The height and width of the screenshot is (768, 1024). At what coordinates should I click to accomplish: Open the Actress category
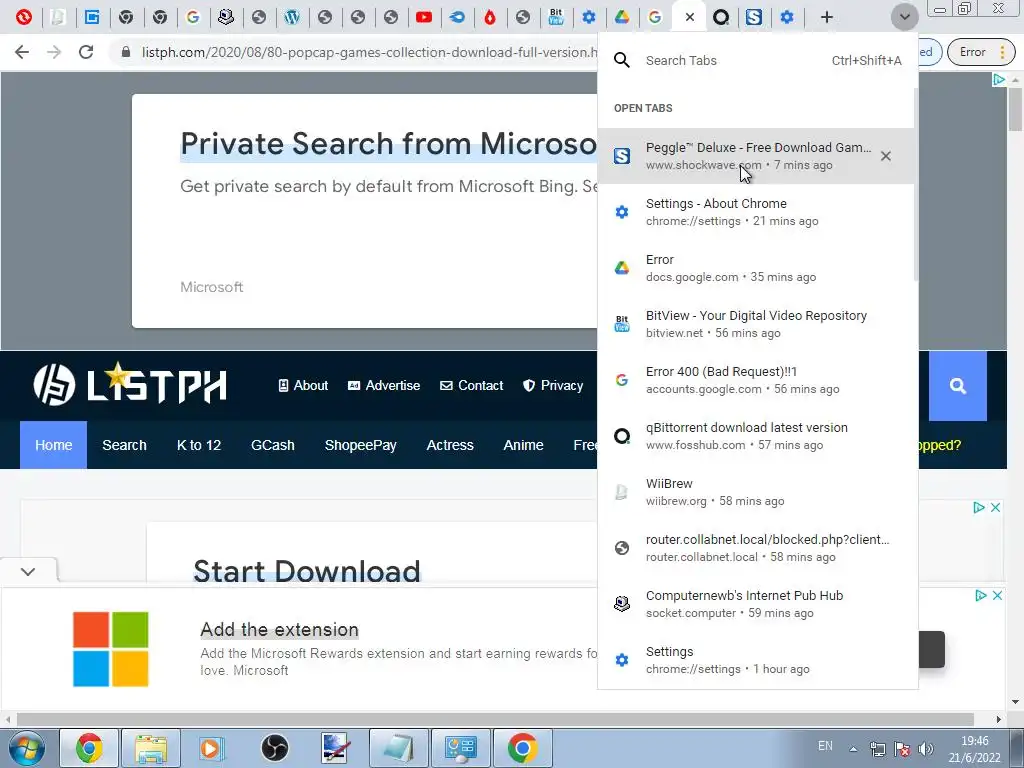coord(450,445)
